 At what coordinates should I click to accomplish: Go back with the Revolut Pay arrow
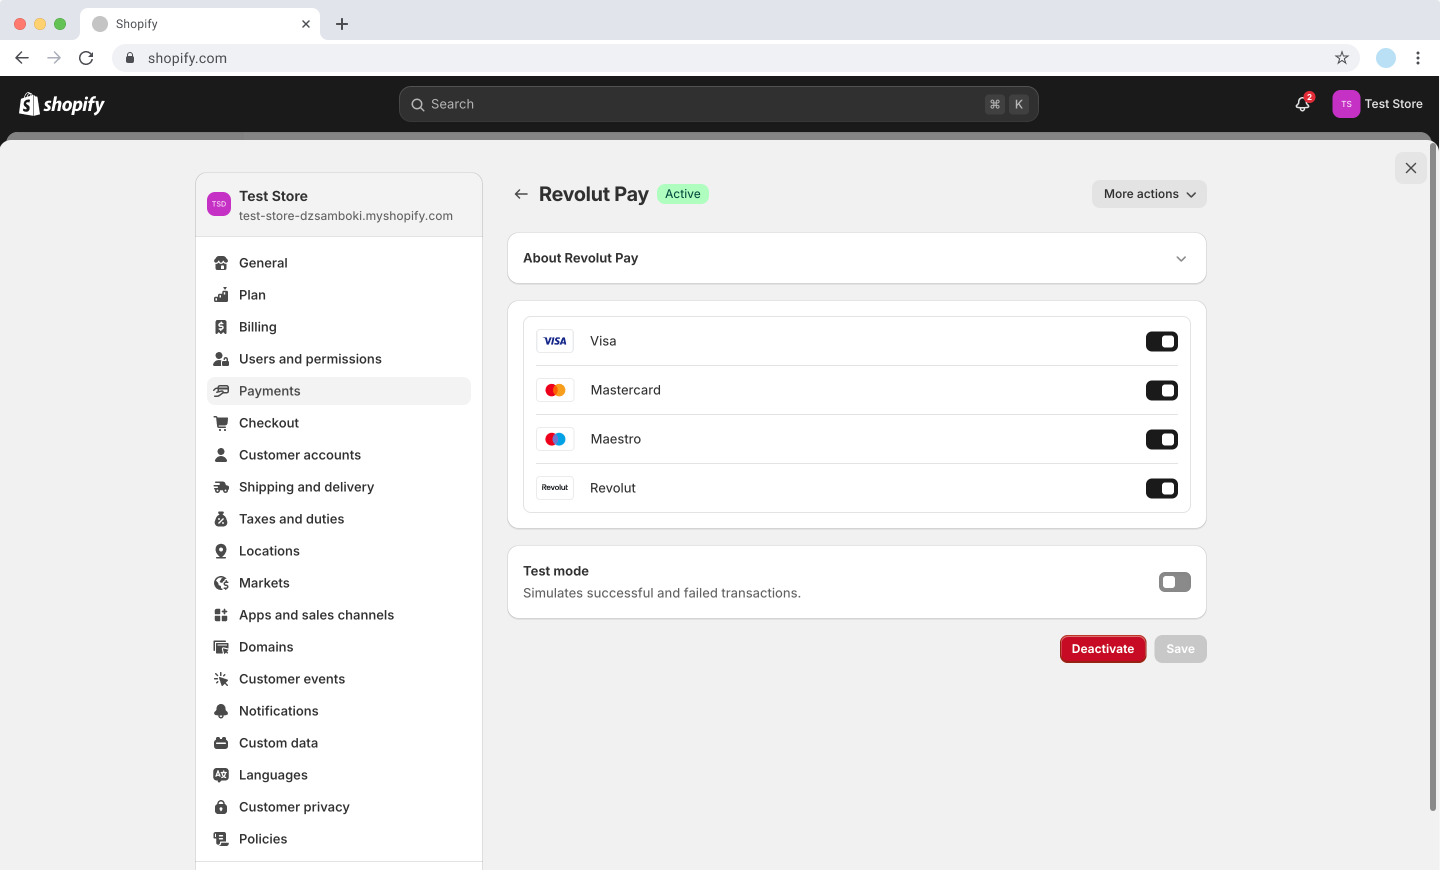[x=521, y=194]
